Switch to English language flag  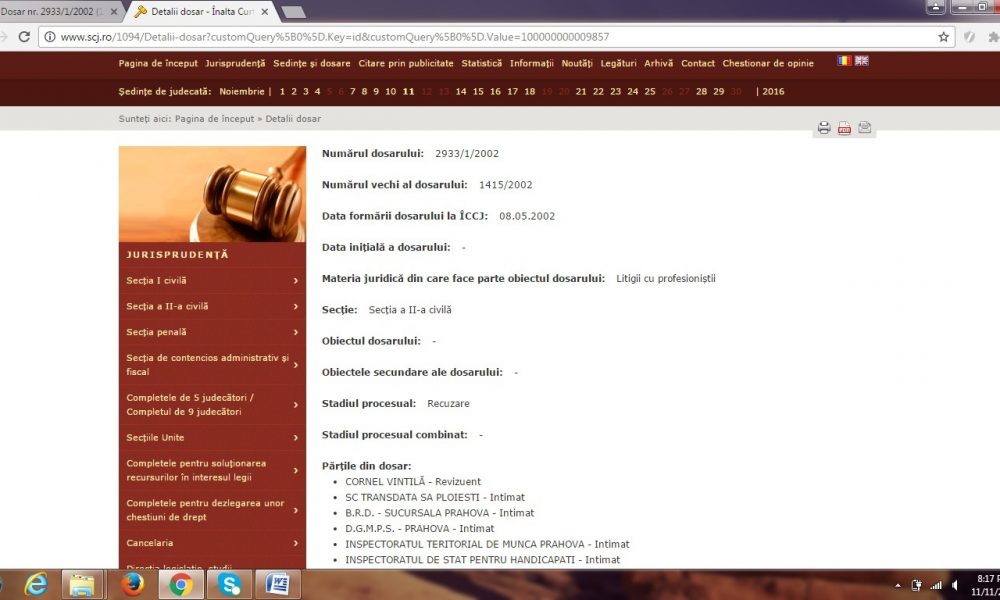pos(862,61)
